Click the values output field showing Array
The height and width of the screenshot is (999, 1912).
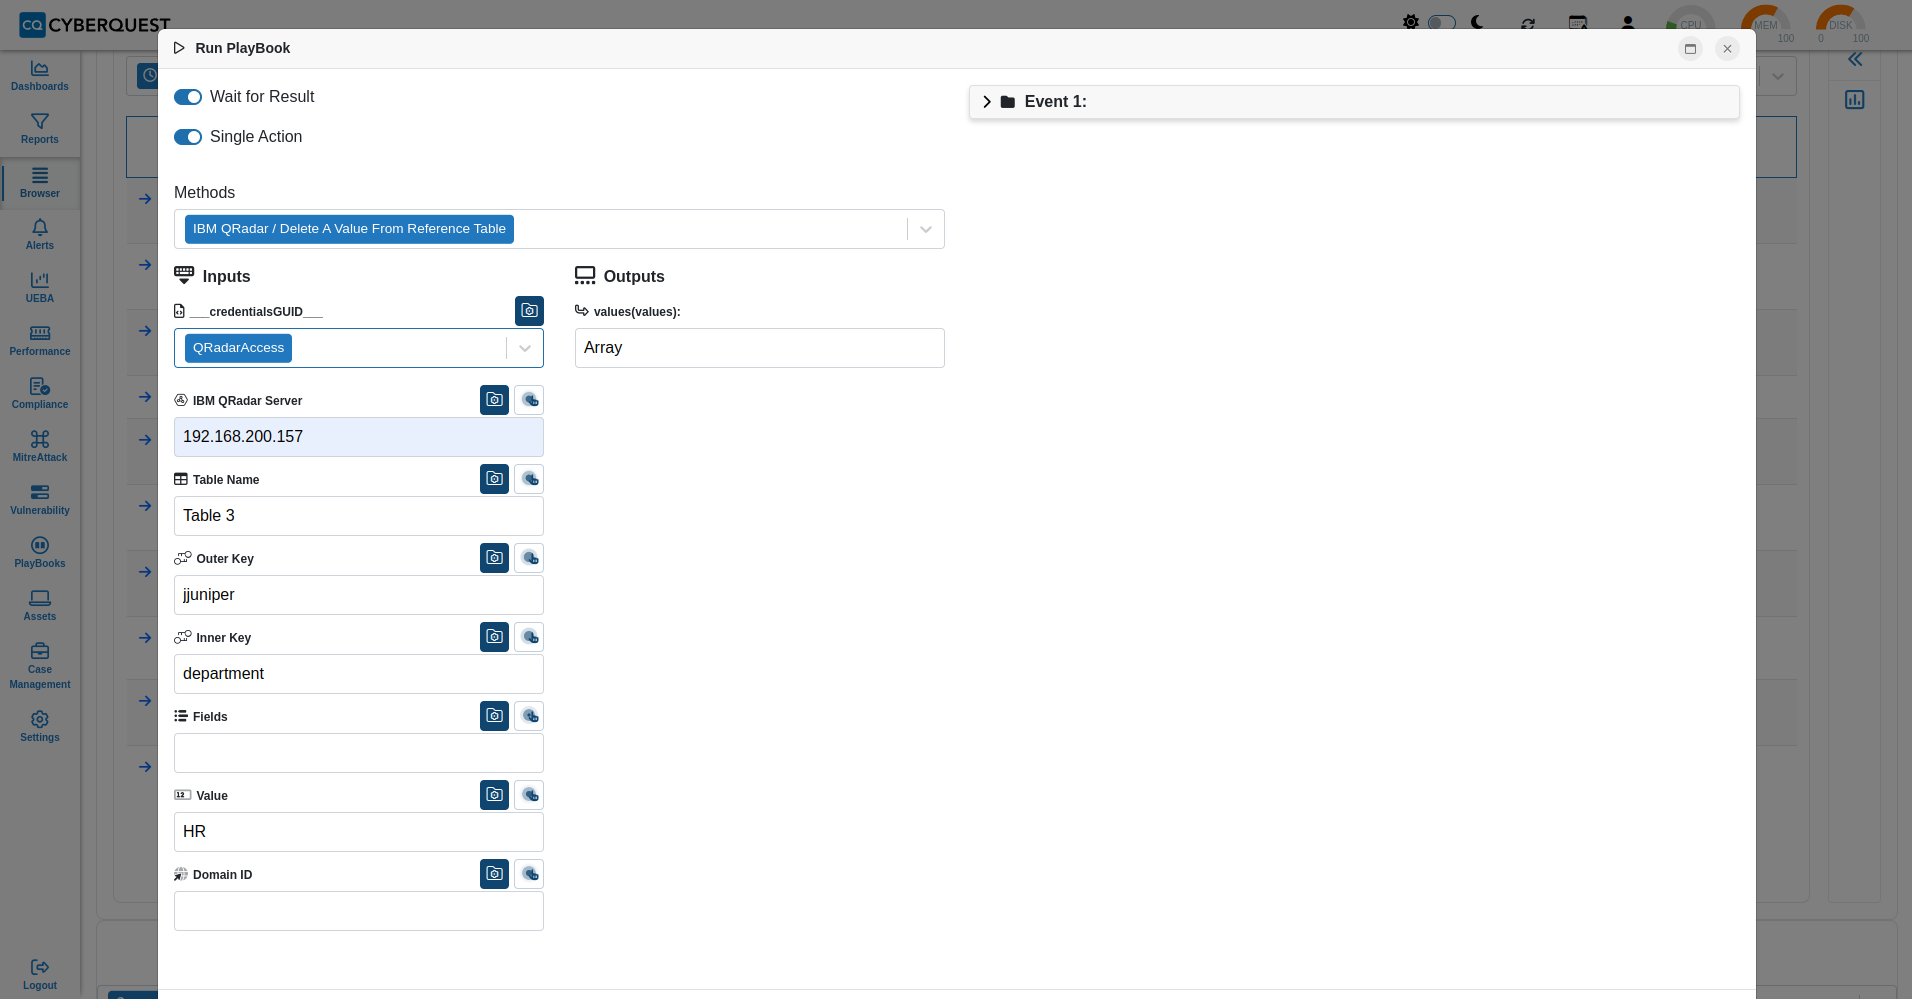pos(760,348)
